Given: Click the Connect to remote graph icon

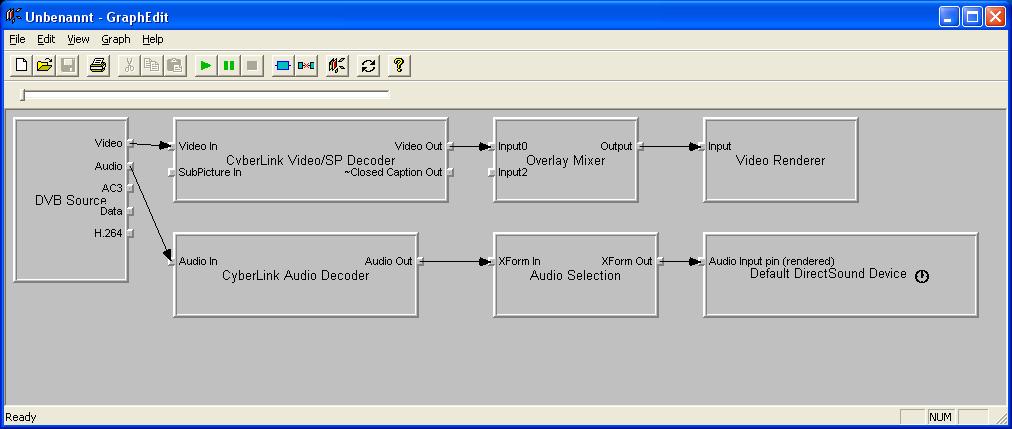Looking at the screenshot, I should point(338,66).
